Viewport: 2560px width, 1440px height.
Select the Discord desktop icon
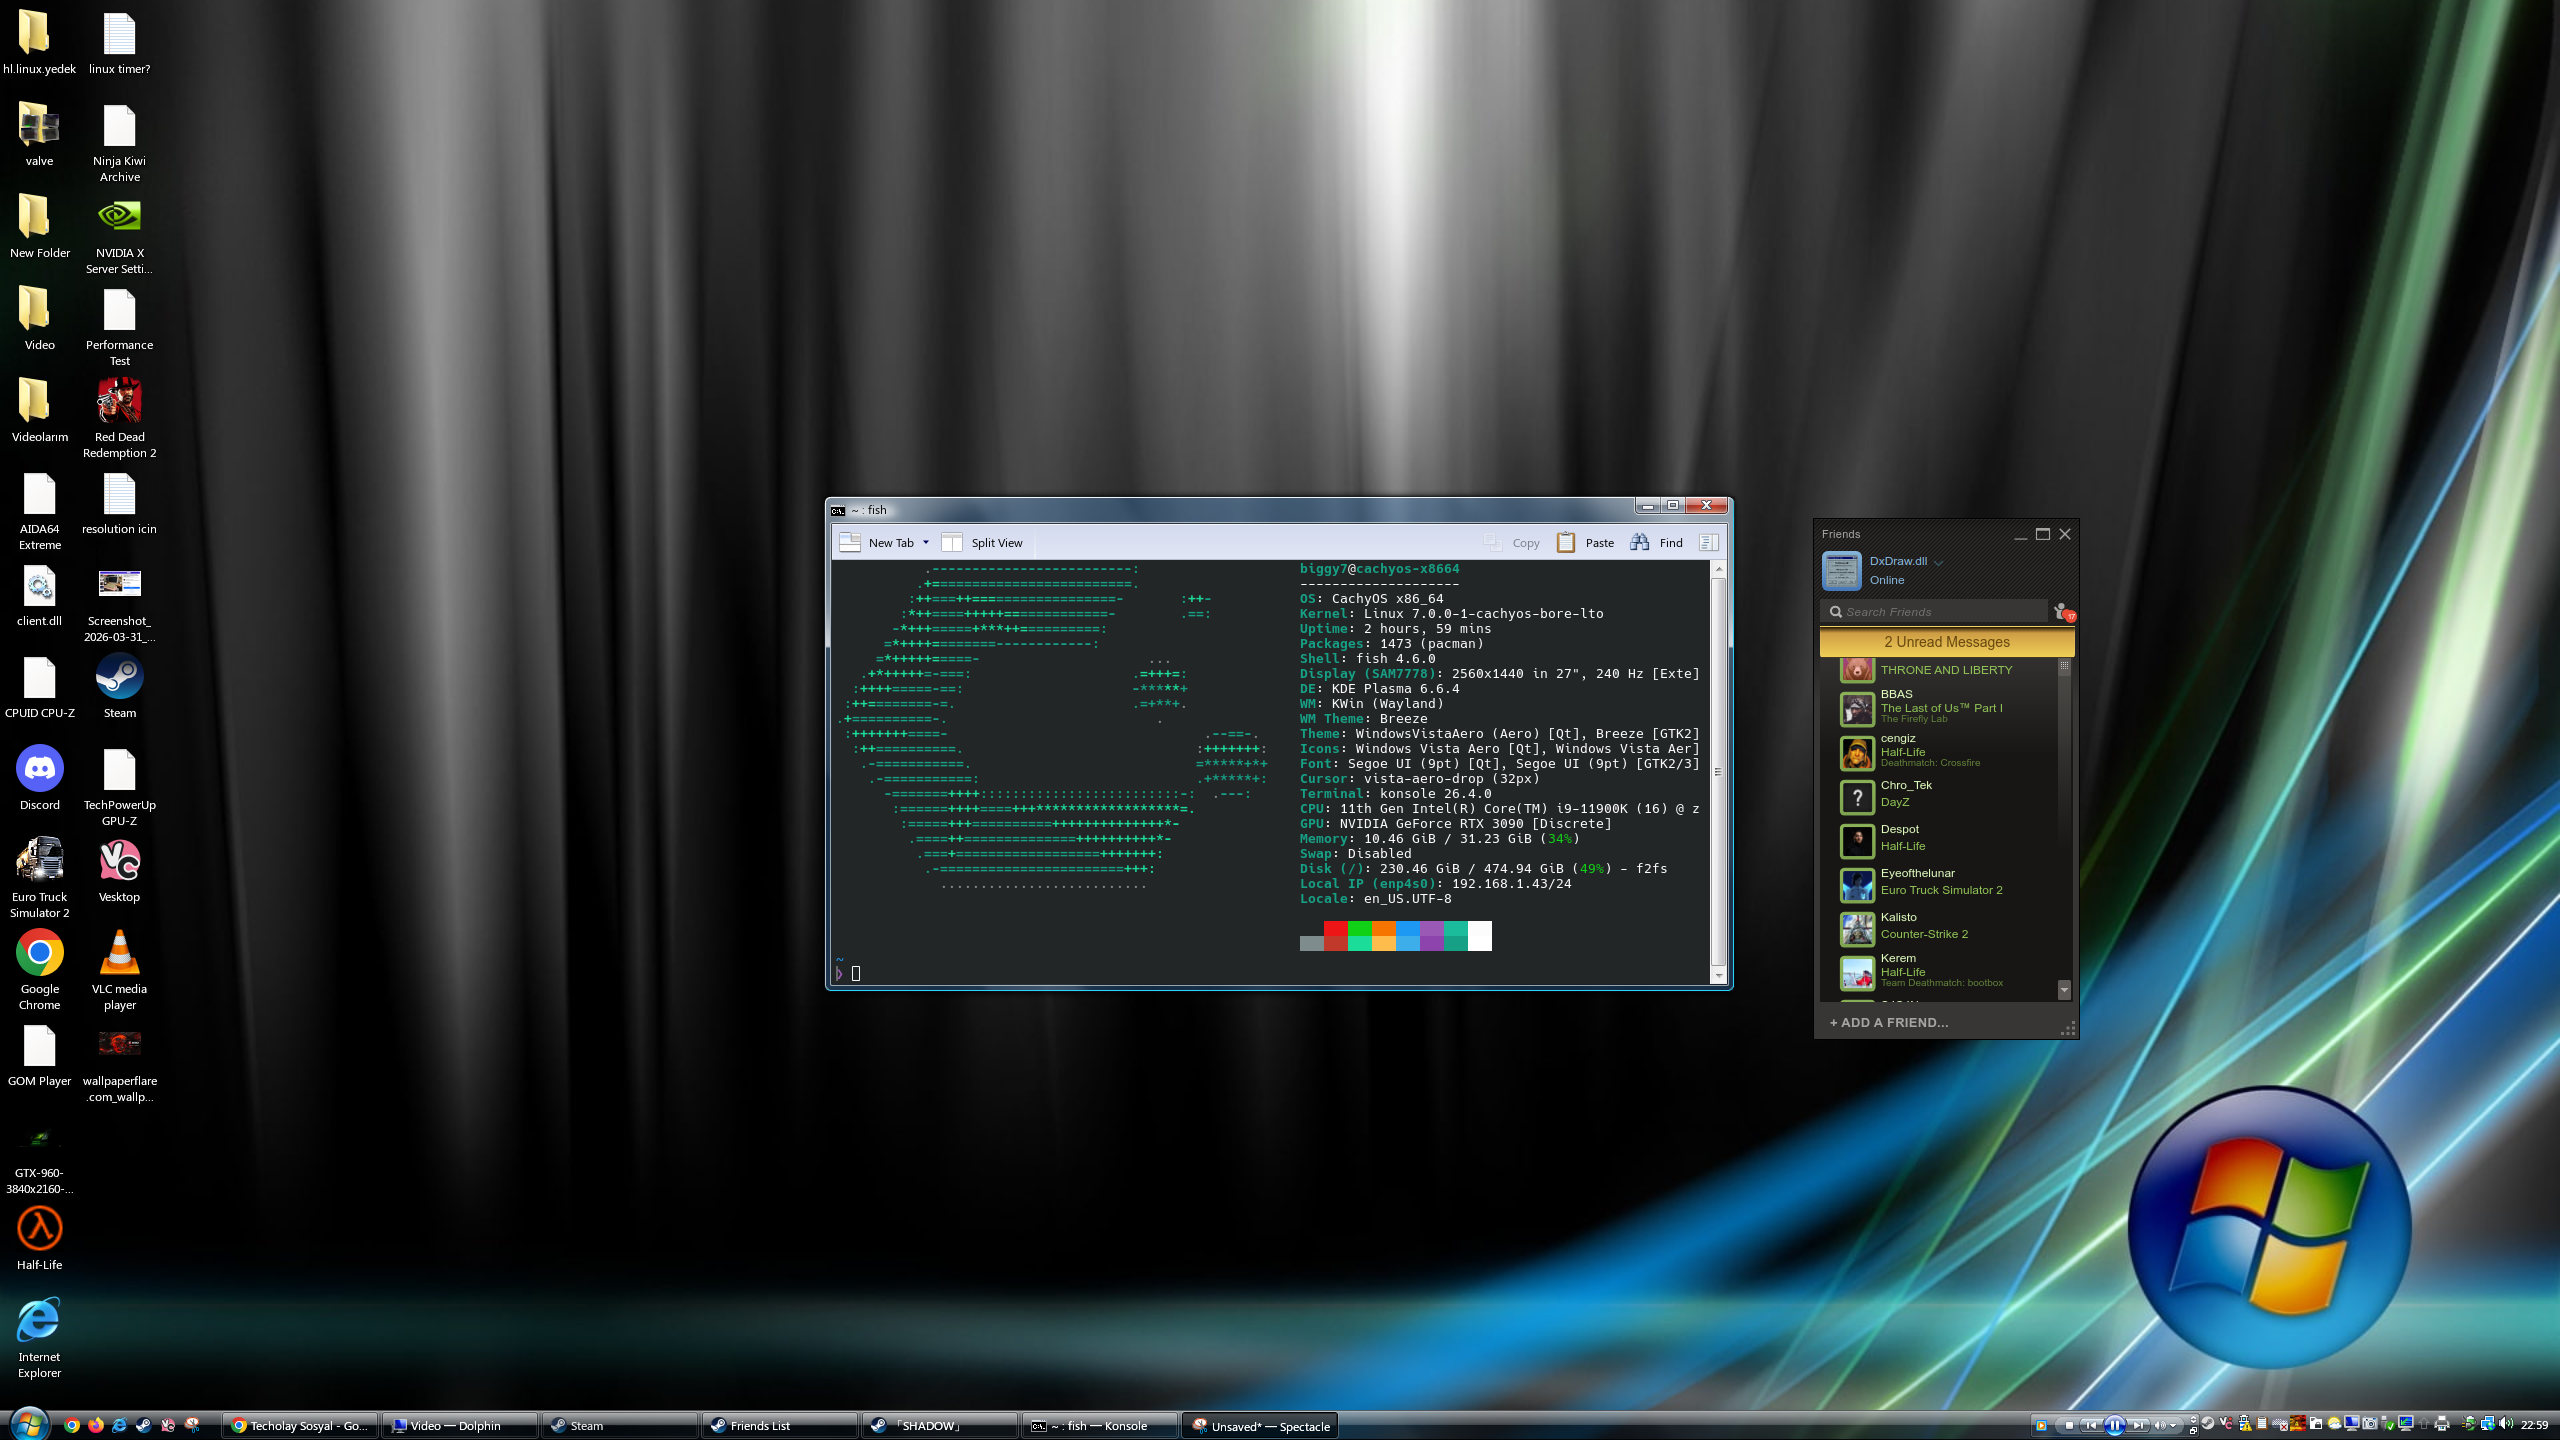click(x=40, y=778)
